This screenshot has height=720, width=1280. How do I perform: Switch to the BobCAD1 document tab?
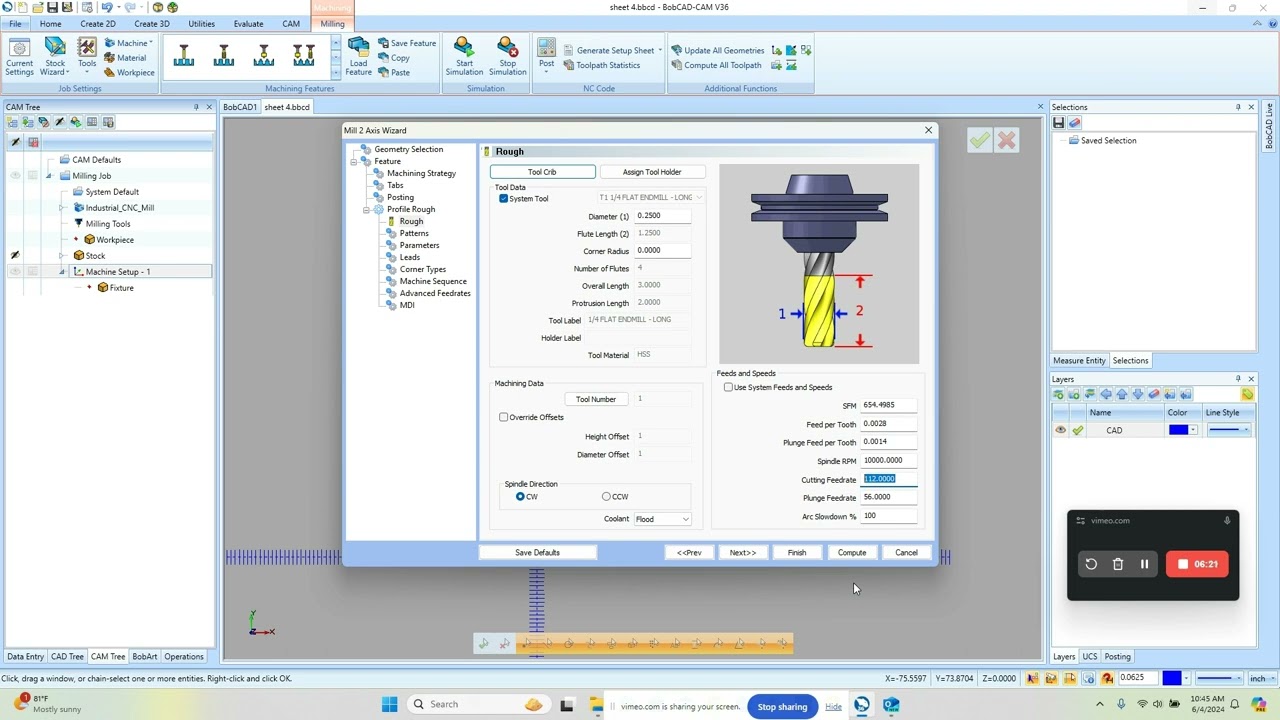pos(240,107)
